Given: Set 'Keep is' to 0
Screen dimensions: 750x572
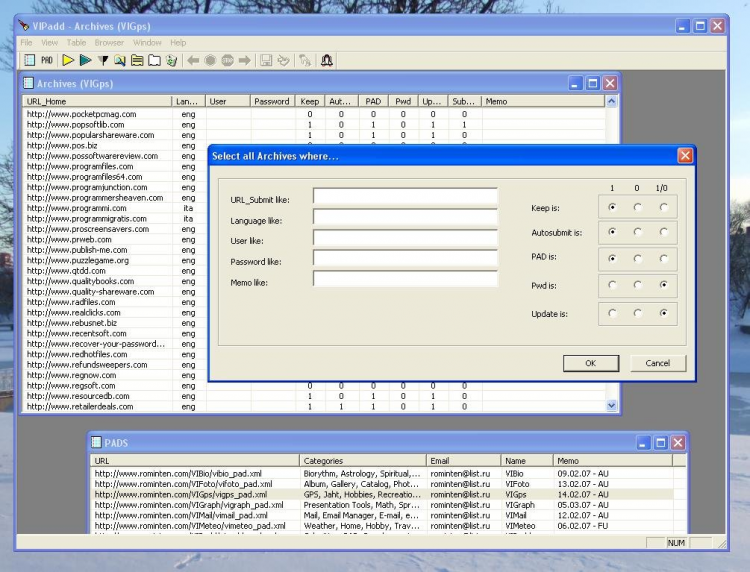Looking at the screenshot, I should (x=637, y=207).
